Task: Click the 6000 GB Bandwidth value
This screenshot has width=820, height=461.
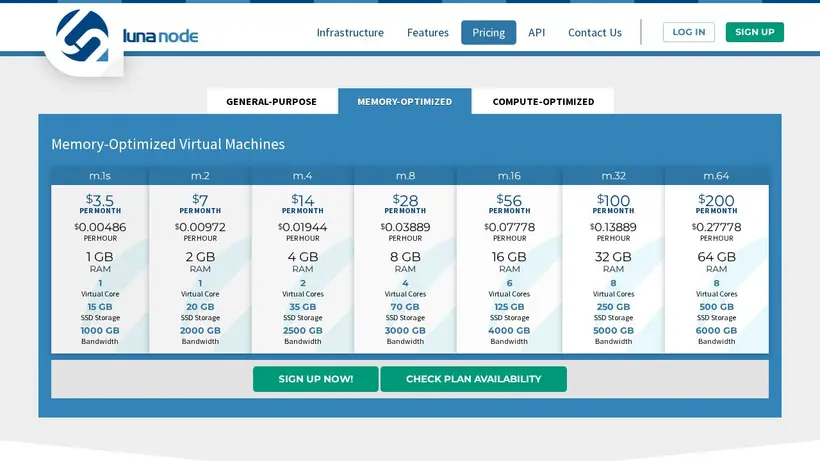Action: pyautogui.click(x=716, y=330)
